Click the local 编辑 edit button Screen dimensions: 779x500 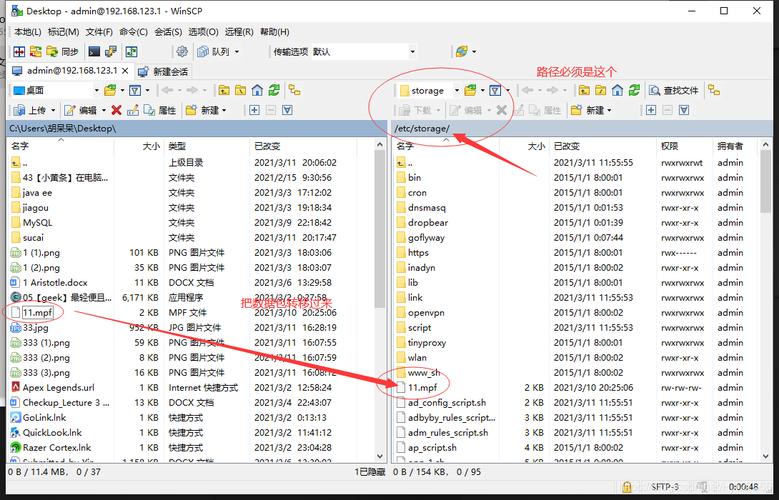[81, 110]
